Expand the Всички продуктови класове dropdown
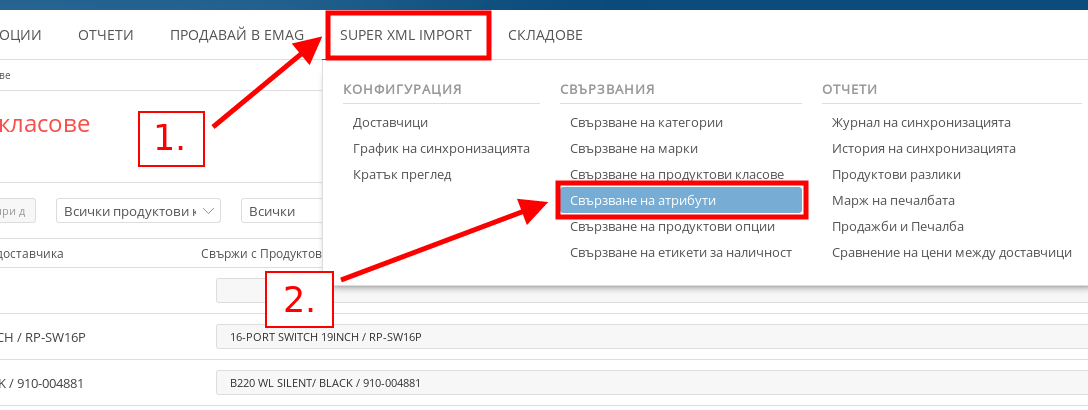The image size is (1088, 410). [139, 211]
